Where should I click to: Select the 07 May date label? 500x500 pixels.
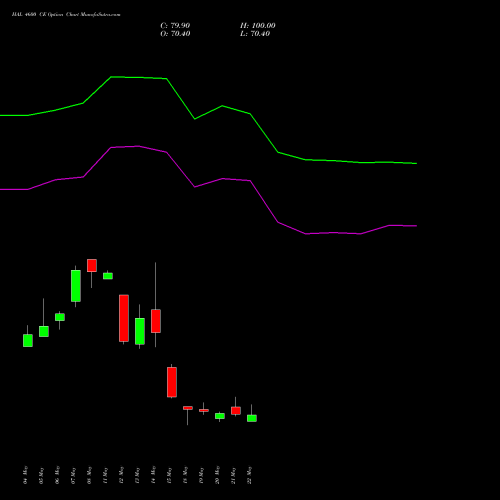[x=74, y=475]
